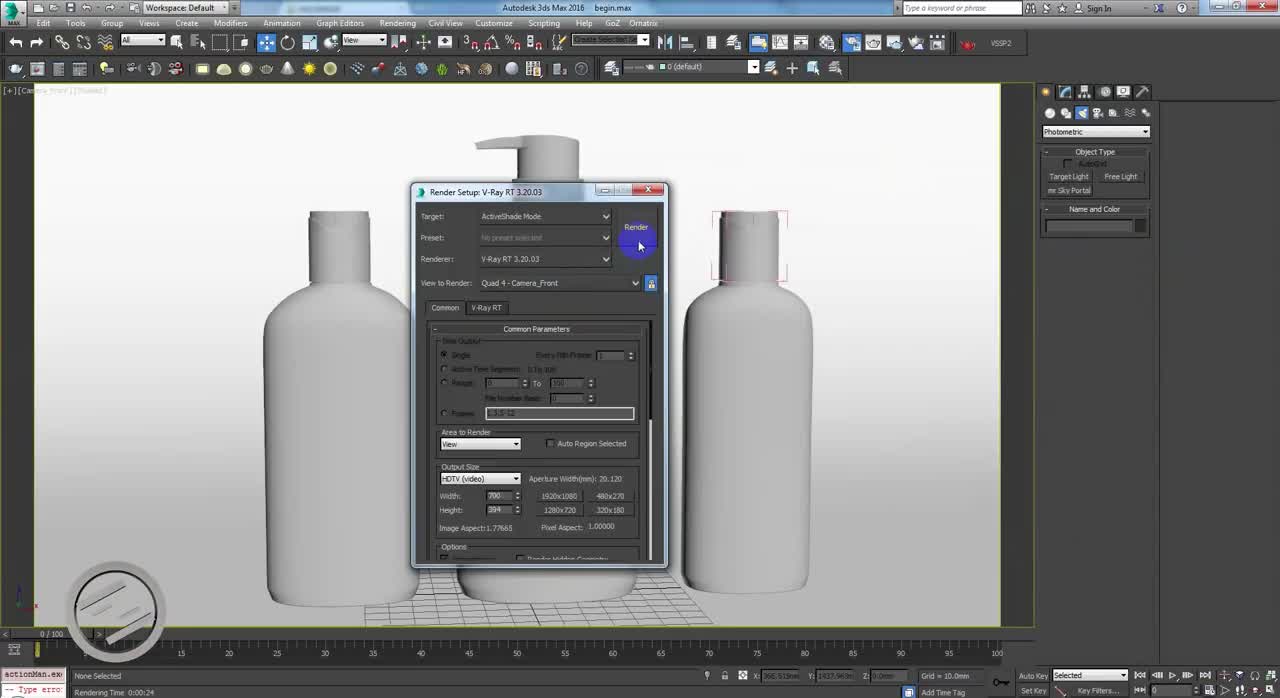Click the sun light icon in second toolbar

(309, 68)
